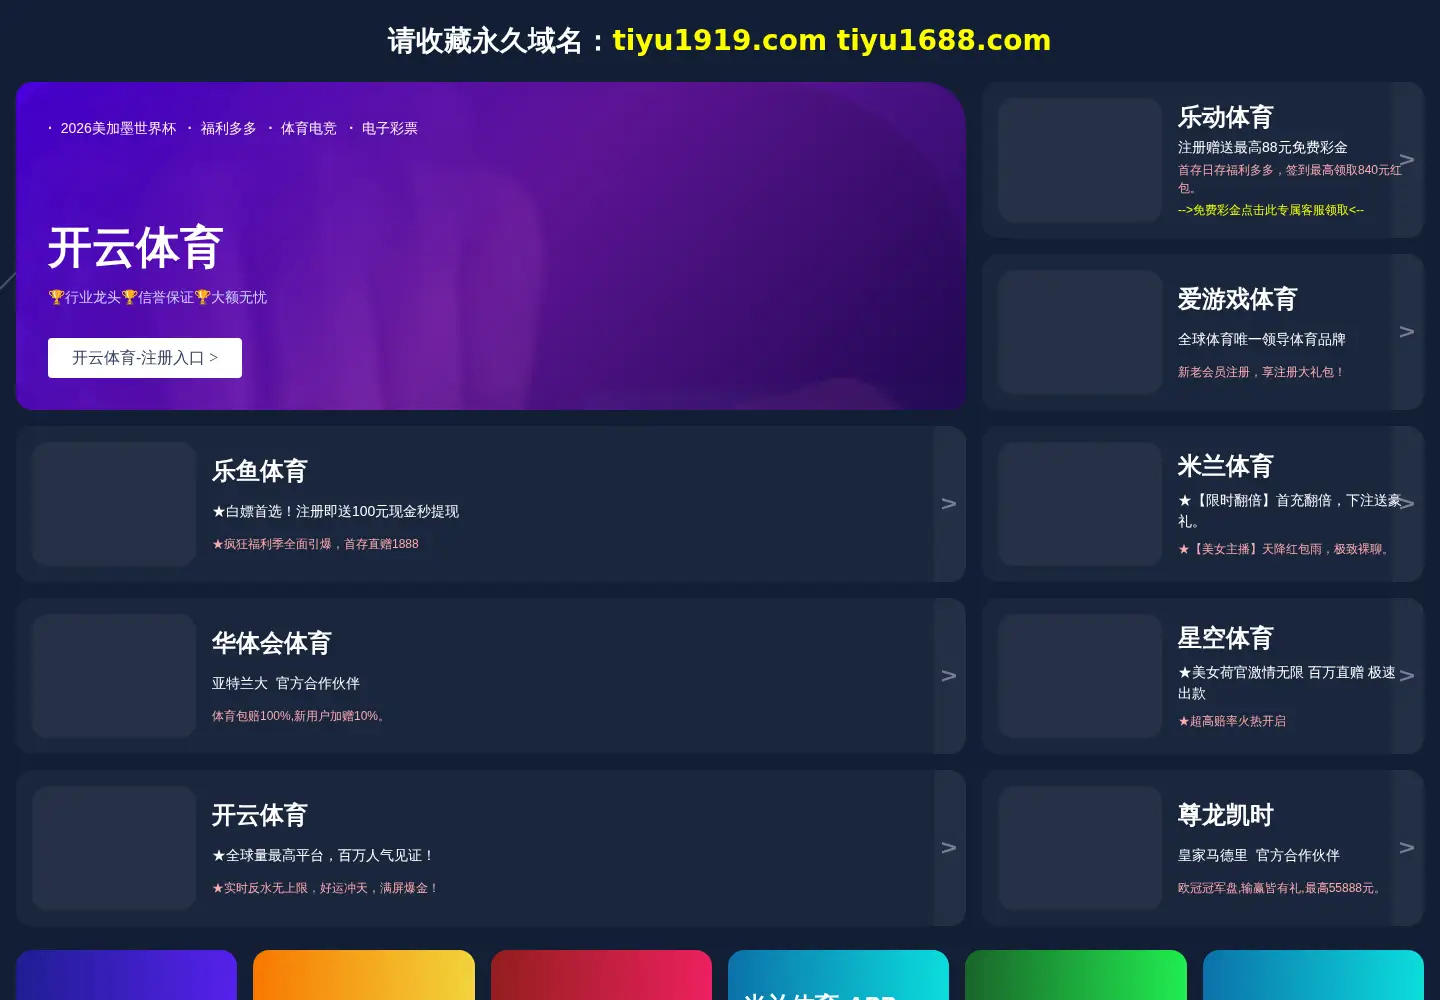Click the 行业龙头 信誉保证 大额无忧 slogan

tap(158, 297)
